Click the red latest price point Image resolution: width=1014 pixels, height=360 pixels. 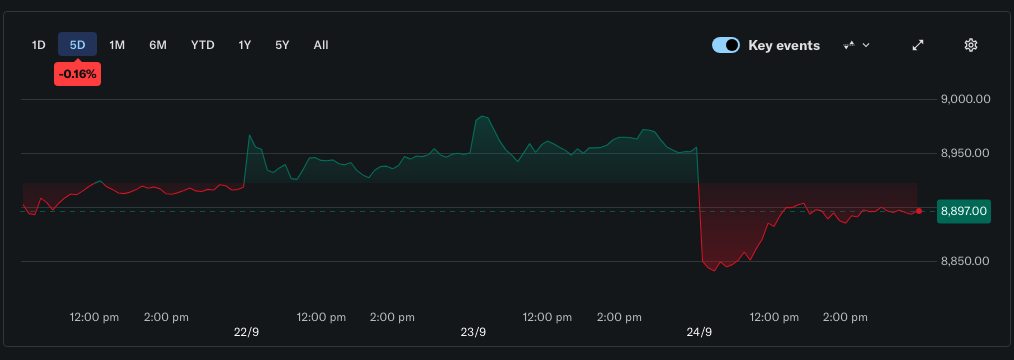919,211
